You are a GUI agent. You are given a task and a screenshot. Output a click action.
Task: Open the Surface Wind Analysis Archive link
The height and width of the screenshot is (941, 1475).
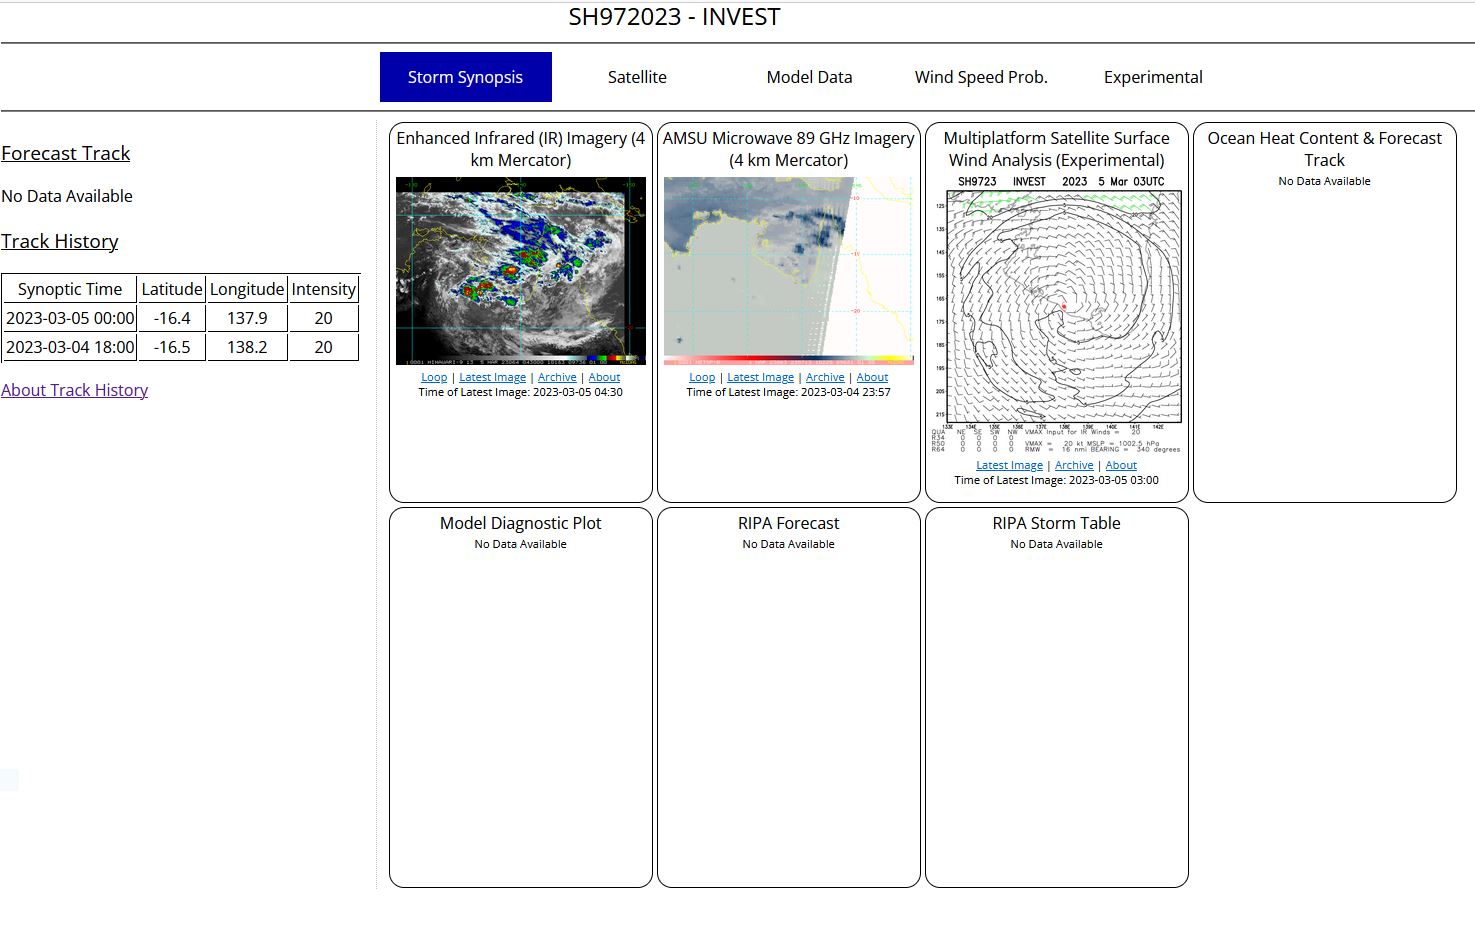(x=1074, y=465)
